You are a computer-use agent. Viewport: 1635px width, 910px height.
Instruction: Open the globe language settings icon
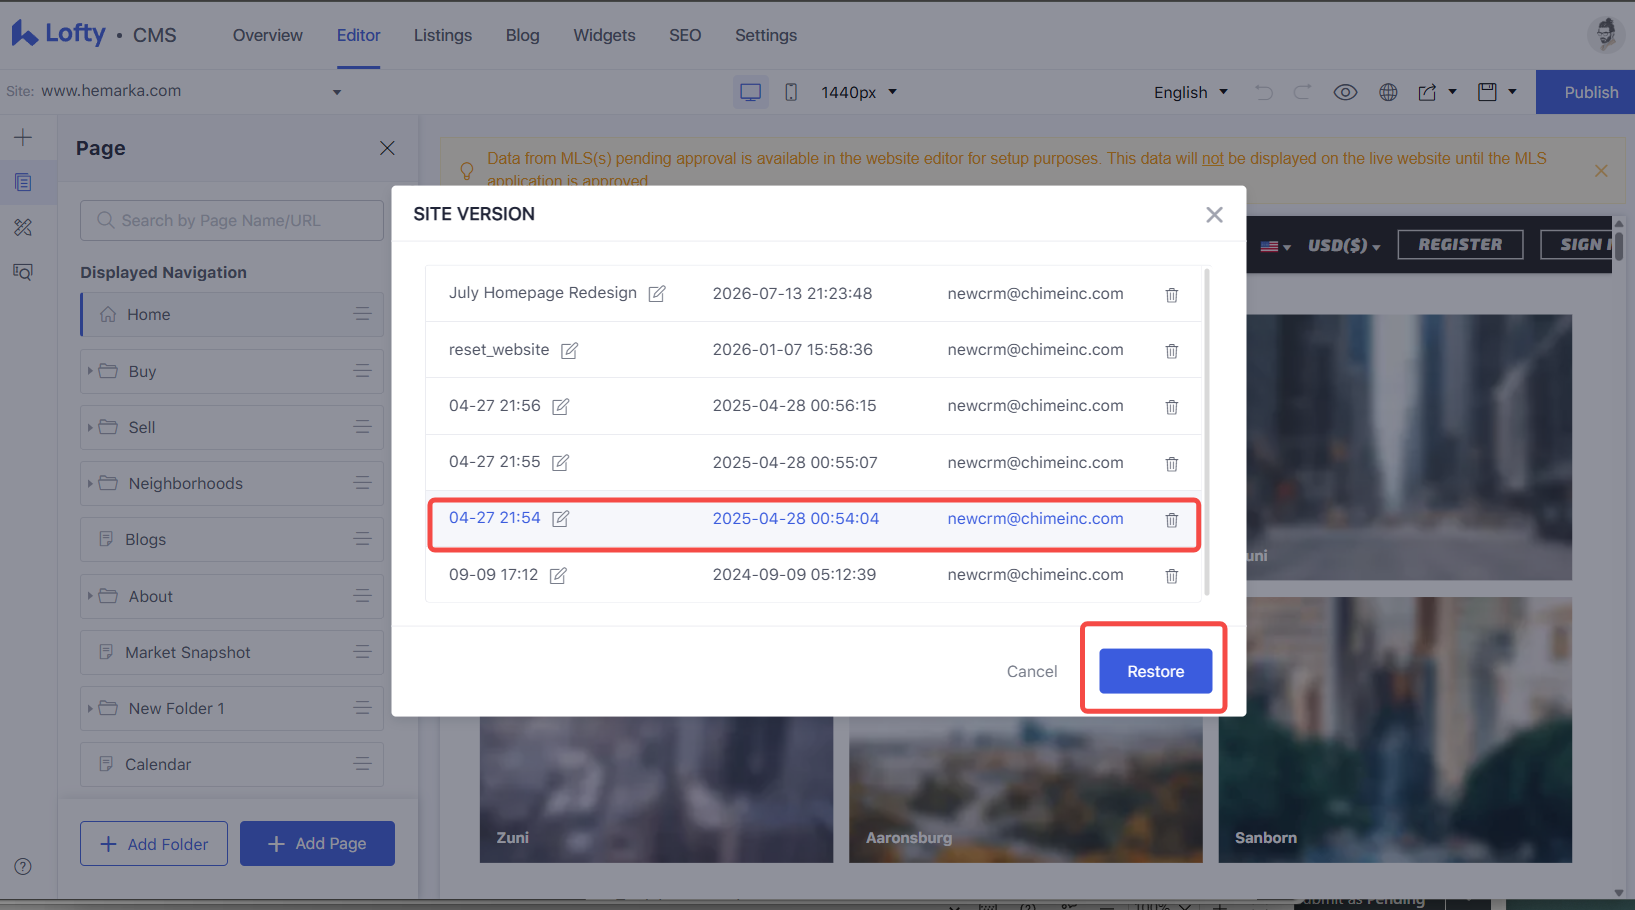1388,92
